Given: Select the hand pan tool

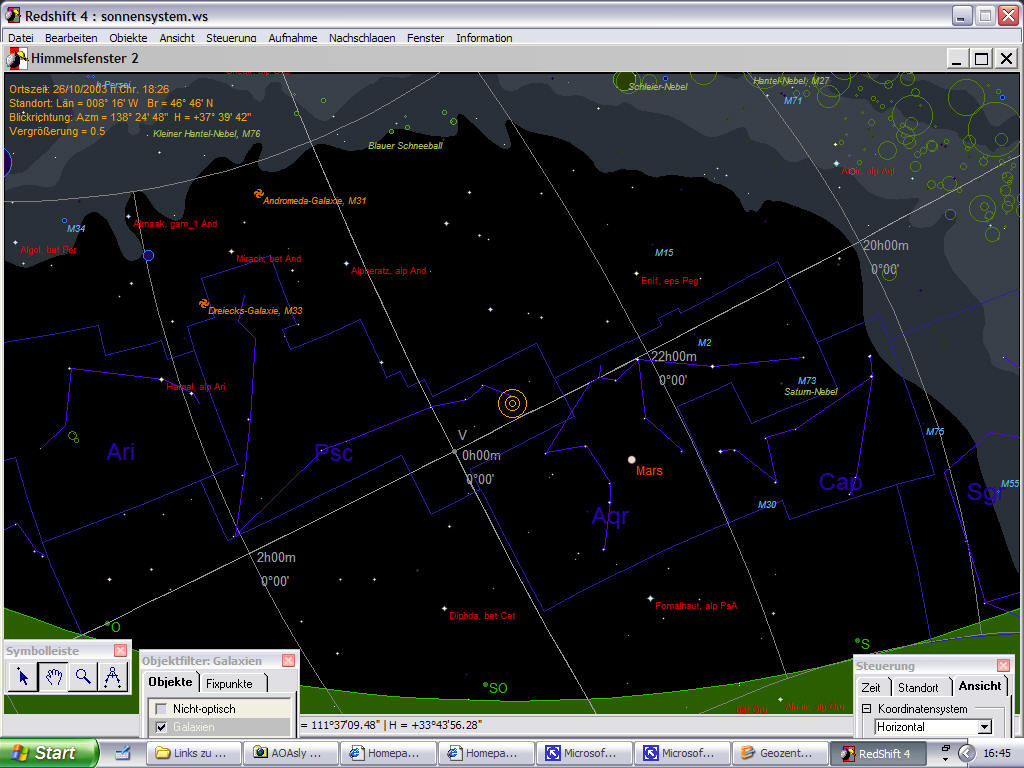Looking at the screenshot, I should click(52, 677).
